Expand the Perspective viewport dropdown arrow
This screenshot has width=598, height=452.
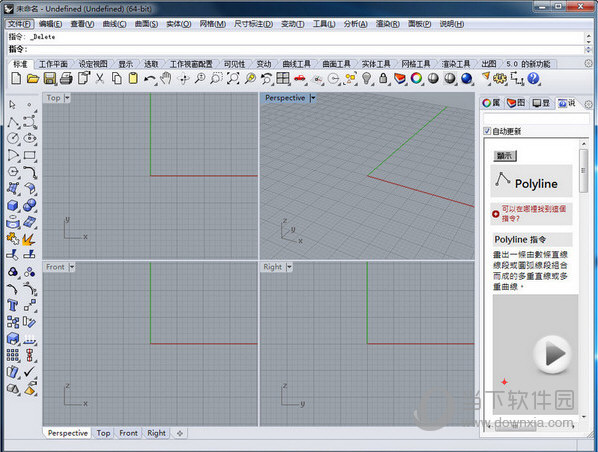pyautogui.click(x=313, y=98)
